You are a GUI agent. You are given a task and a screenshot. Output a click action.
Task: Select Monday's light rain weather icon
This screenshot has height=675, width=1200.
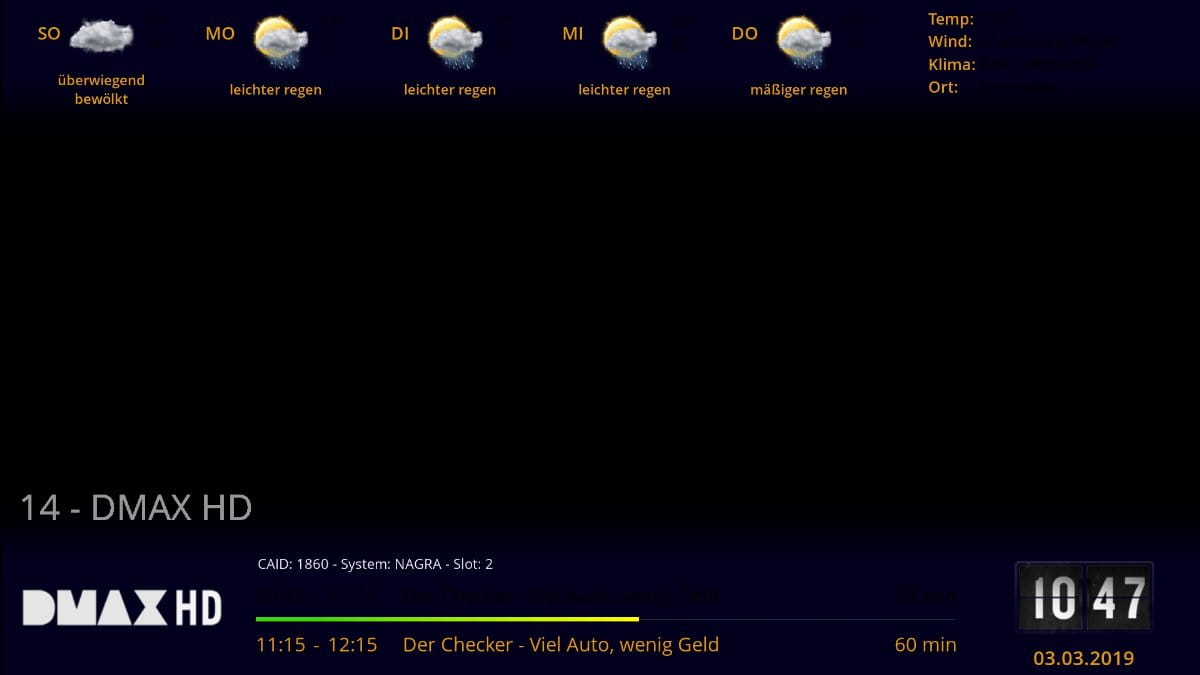tap(281, 42)
